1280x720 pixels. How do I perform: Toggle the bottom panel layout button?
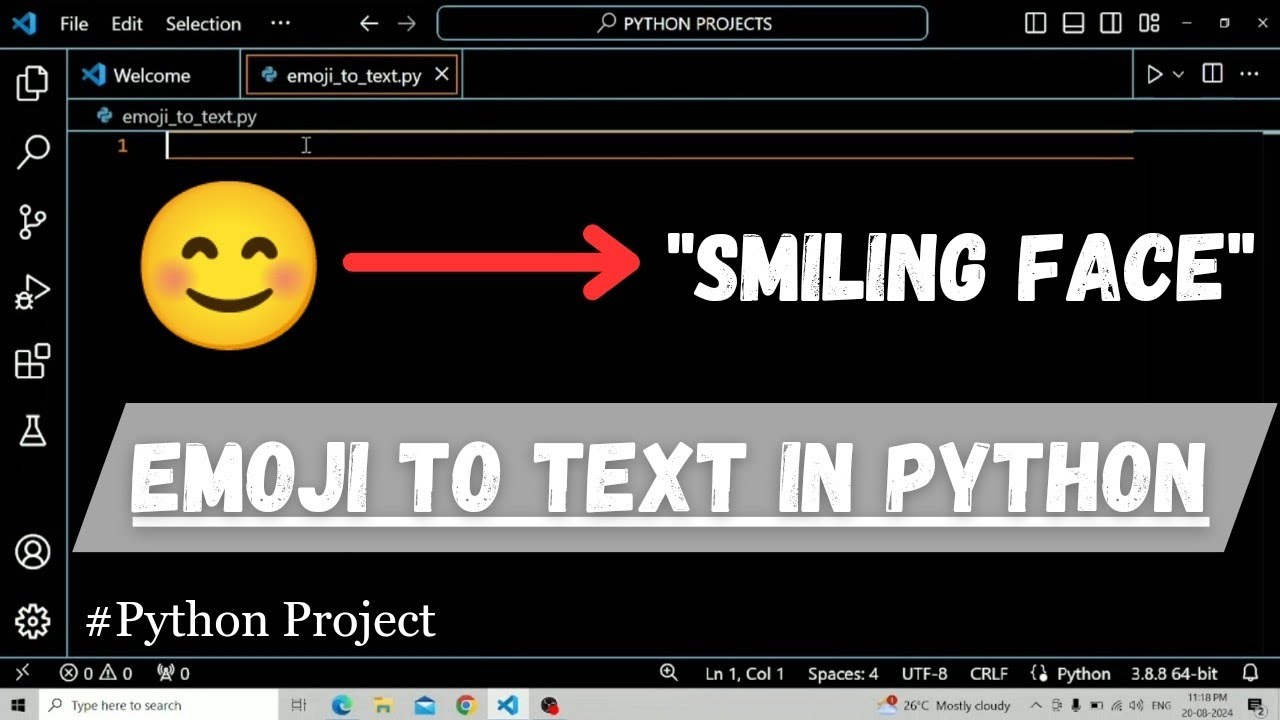1073,23
